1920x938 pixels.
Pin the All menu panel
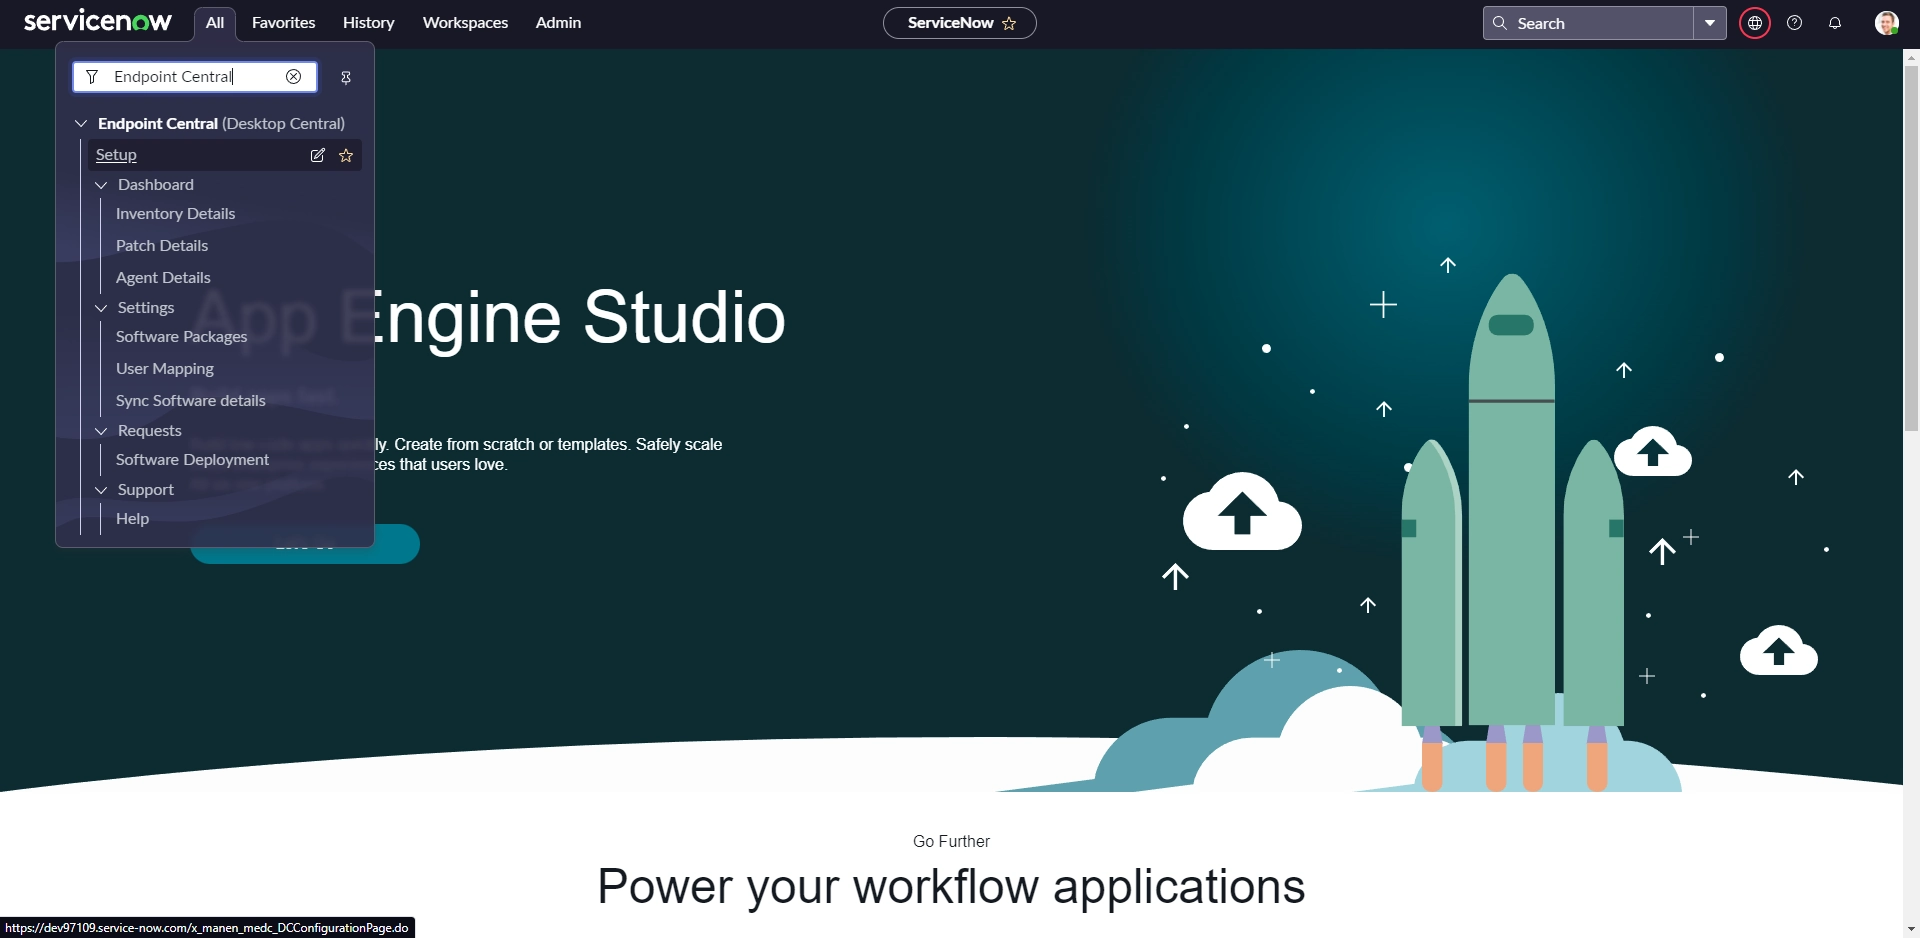coord(346,77)
